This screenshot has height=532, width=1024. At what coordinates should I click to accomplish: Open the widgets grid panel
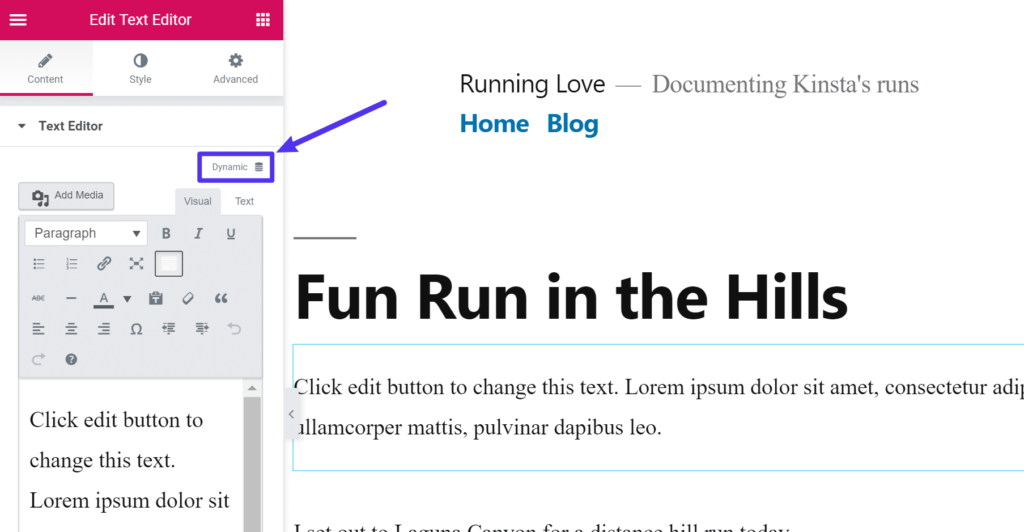coord(263,20)
